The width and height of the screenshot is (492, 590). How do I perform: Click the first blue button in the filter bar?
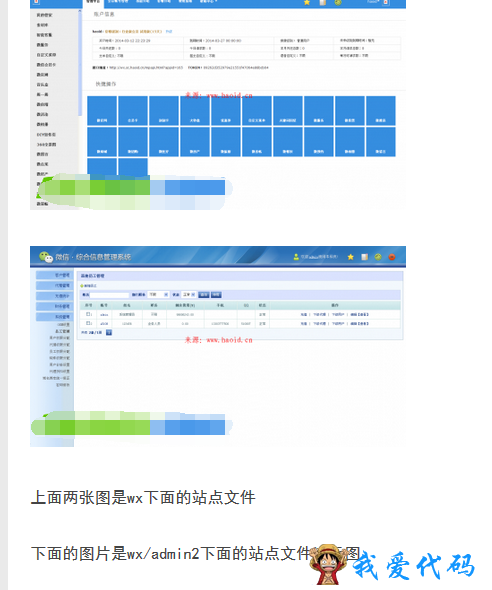click(203, 295)
